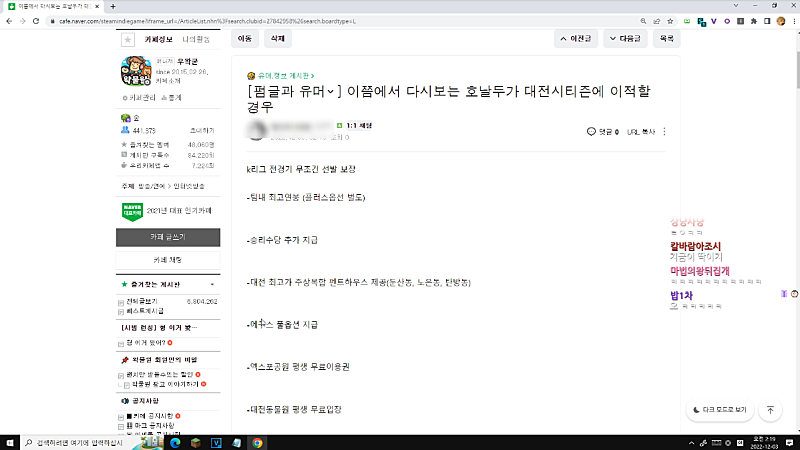Screen dimensions: 800x450
Task: Reload the current page
Action: (36, 21)
